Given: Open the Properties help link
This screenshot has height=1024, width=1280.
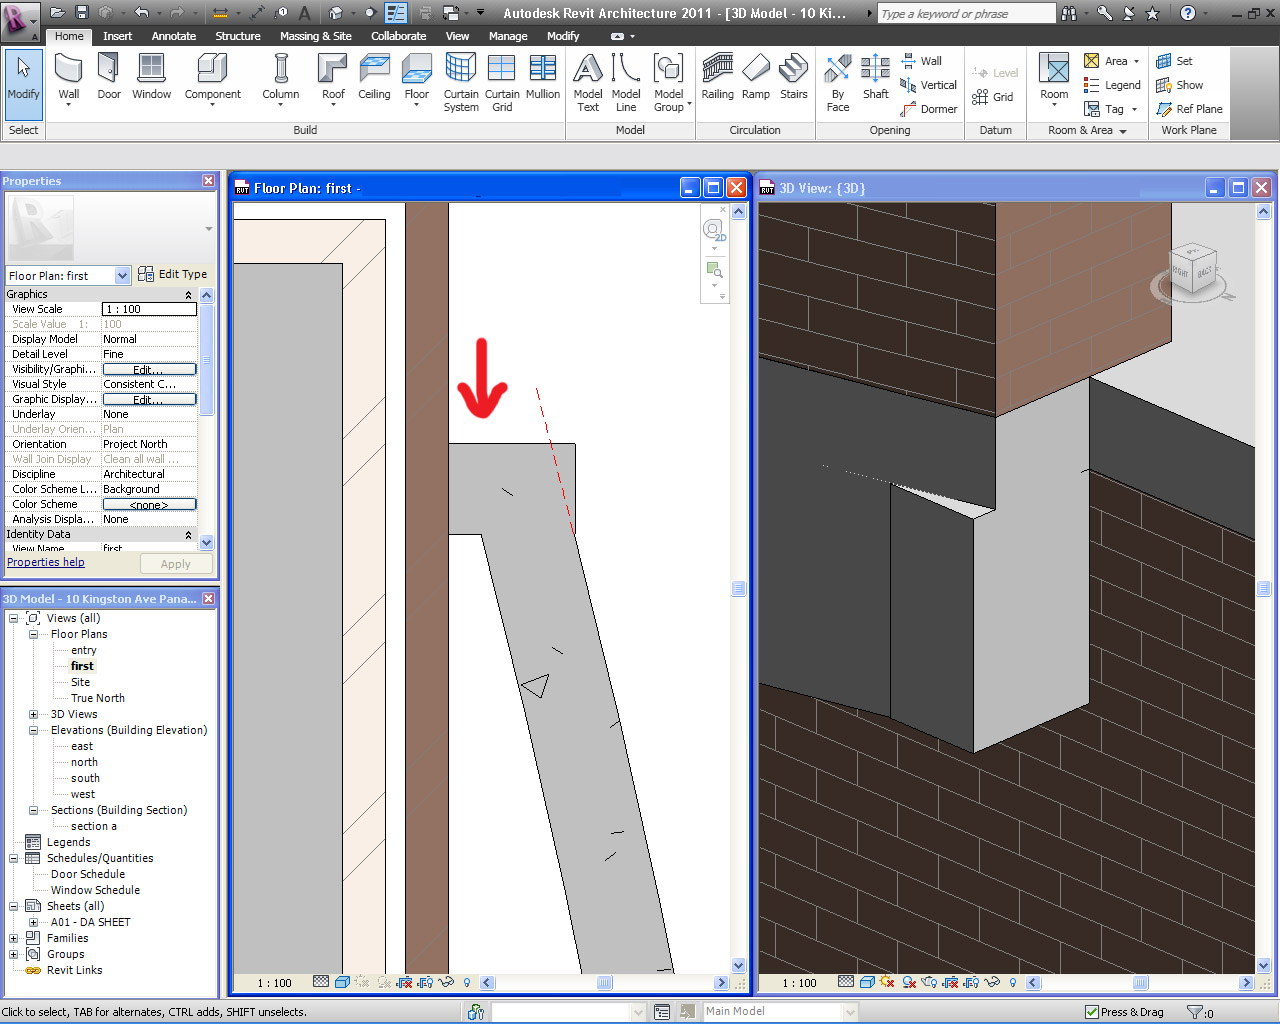Looking at the screenshot, I should pyautogui.click(x=46, y=562).
